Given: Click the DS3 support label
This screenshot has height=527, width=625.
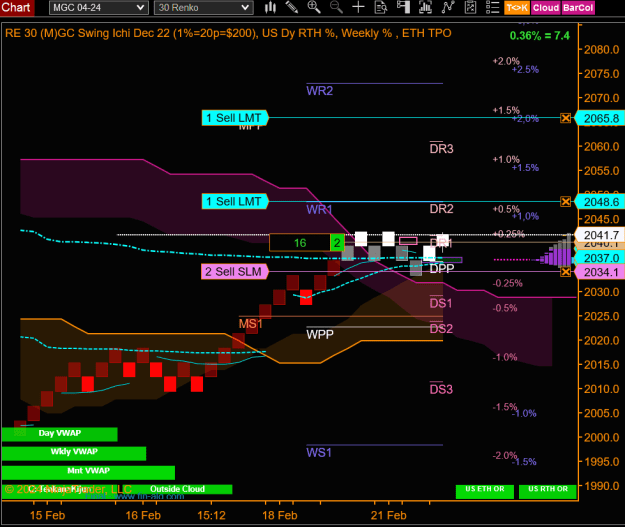Looking at the screenshot, I should [441, 389].
